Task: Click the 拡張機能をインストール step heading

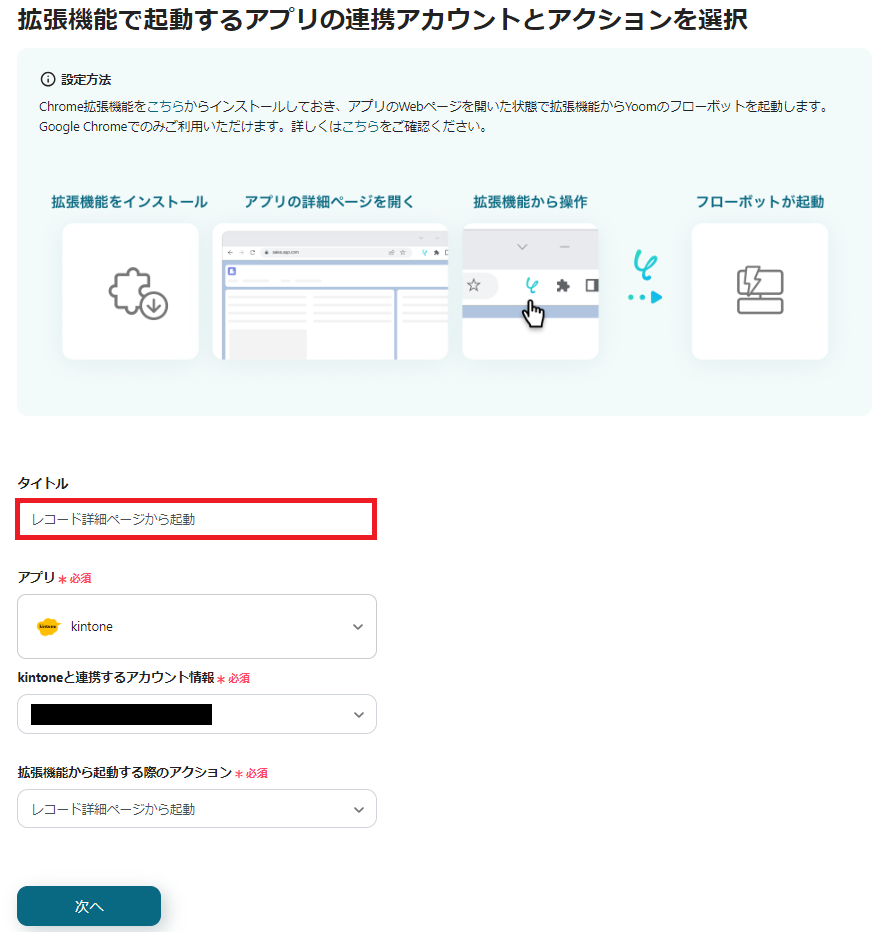Action: pyautogui.click(x=130, y=202)
